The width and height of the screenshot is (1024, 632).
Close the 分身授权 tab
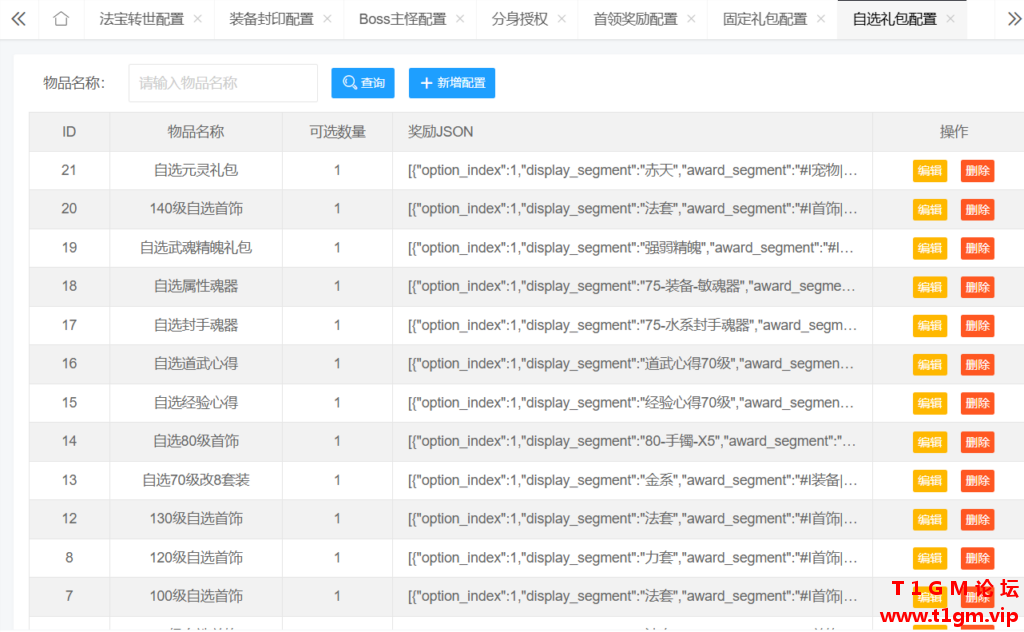pos(562,19)
